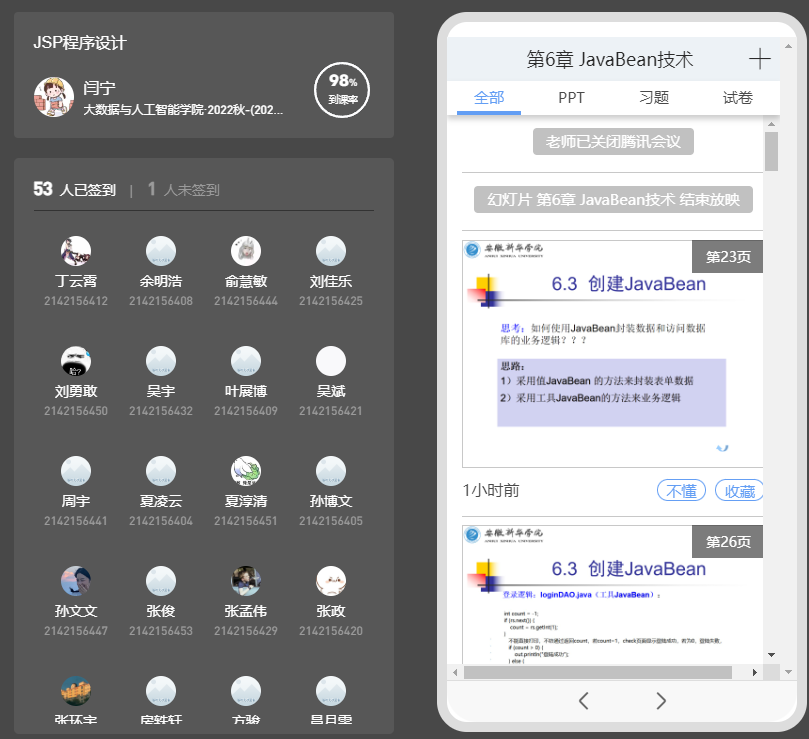Open slide thumbnail for 第23页
The image size is (809, 739).
click(x=612, y=354)
